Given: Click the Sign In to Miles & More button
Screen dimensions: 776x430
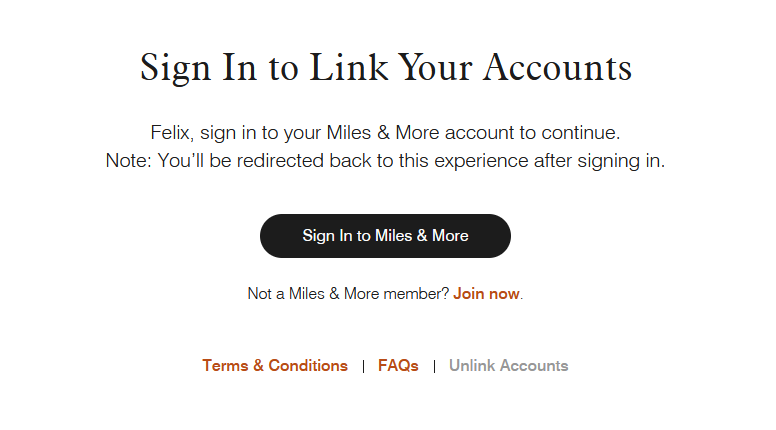Looking at the screenshot, I should 385,236.
